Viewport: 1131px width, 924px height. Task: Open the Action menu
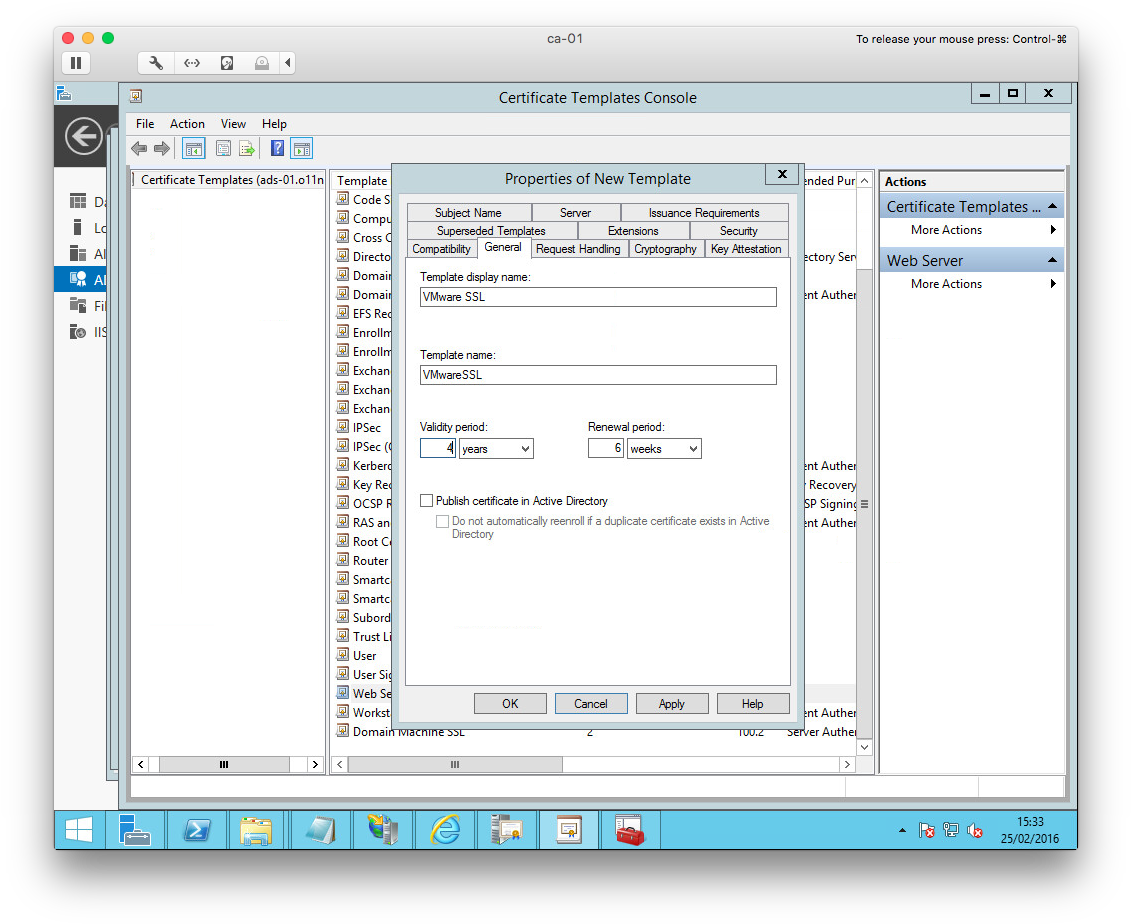(x=188, y=124)
